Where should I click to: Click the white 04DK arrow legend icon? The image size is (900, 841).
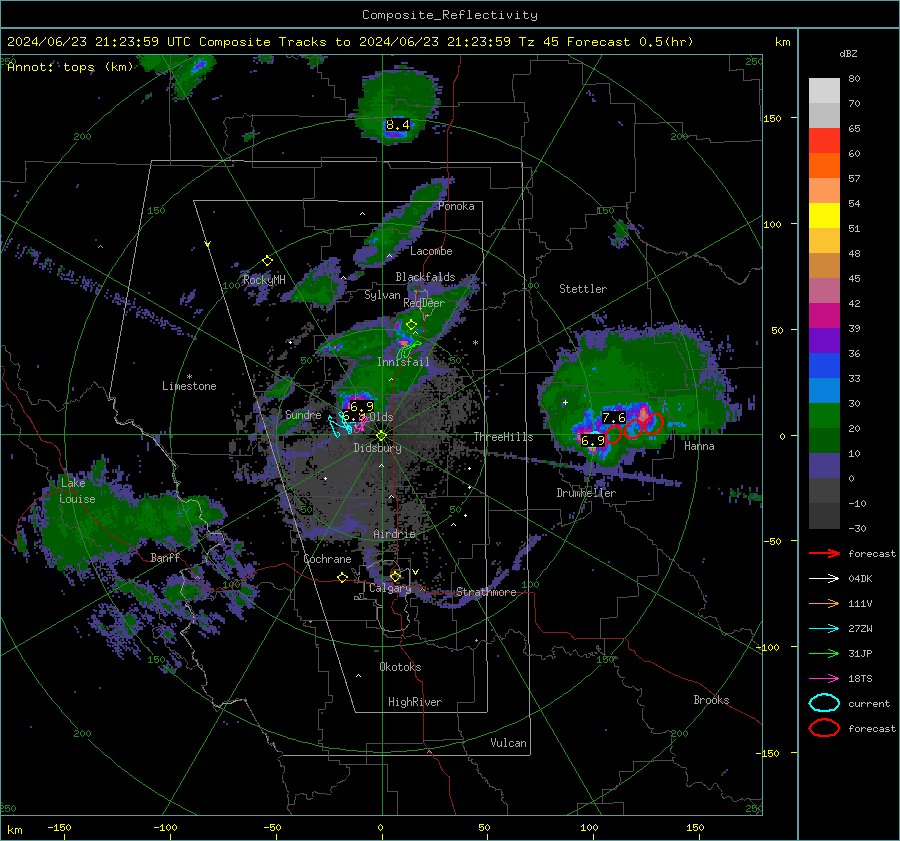click(x=824, y=579)
